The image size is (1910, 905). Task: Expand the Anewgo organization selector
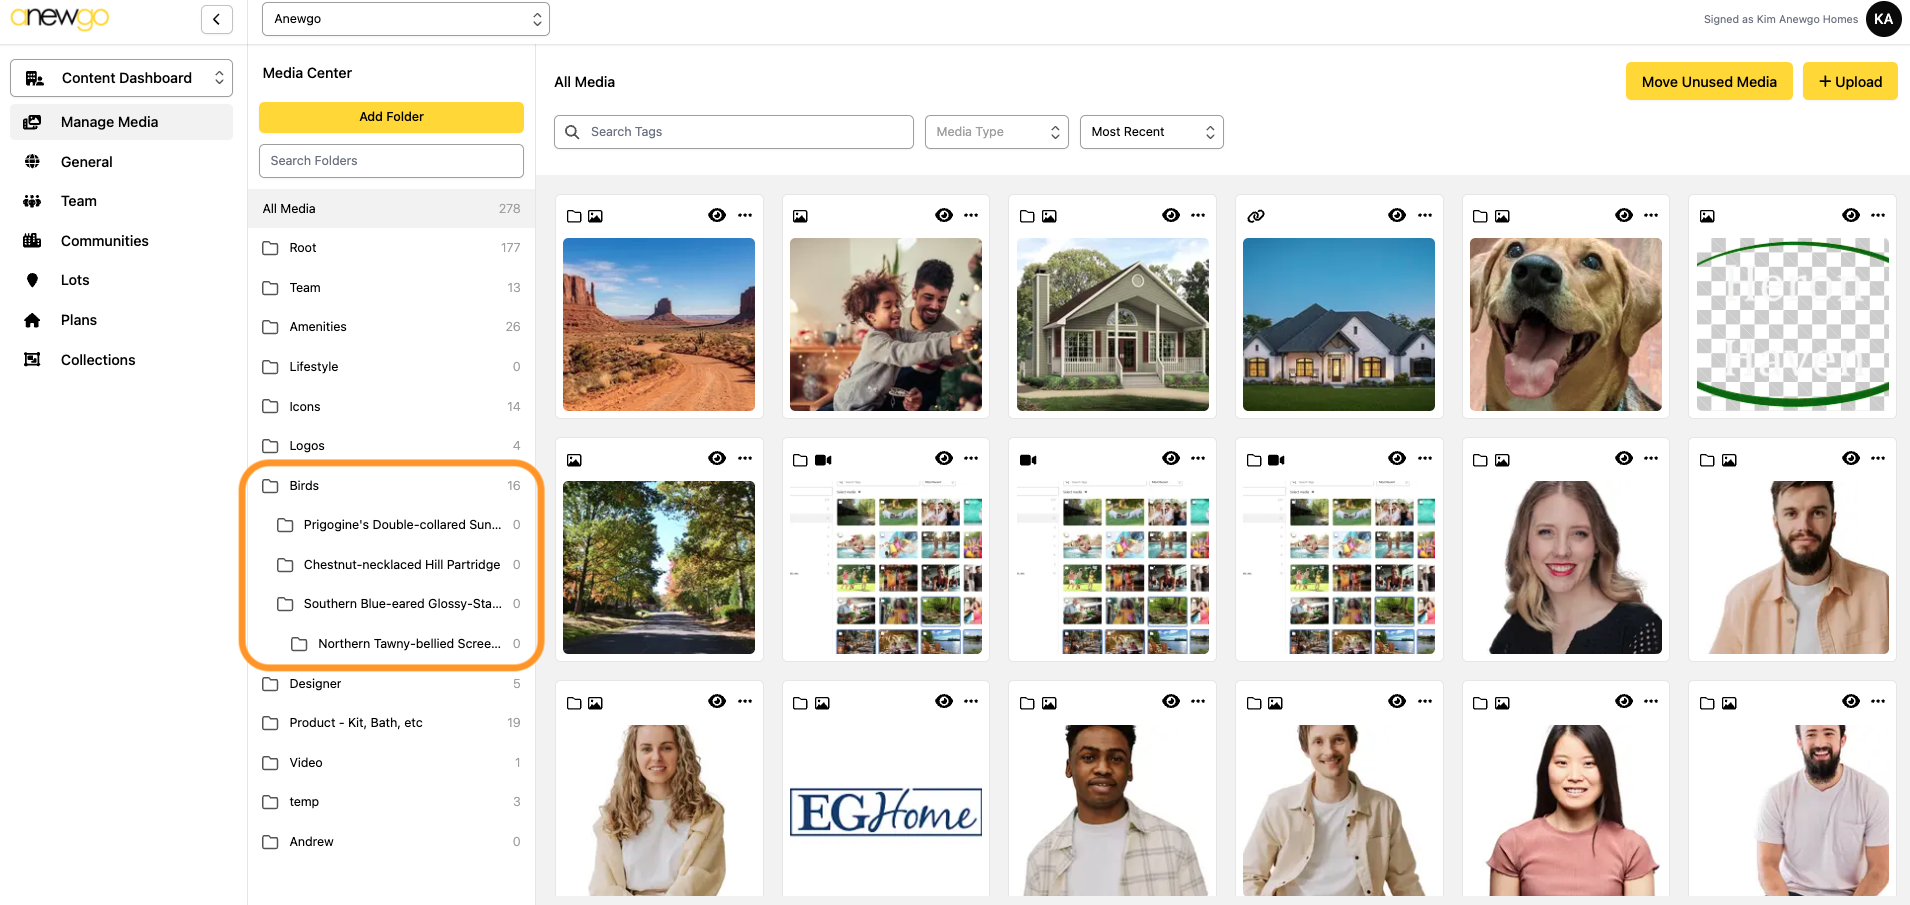[x=405, y=19]
